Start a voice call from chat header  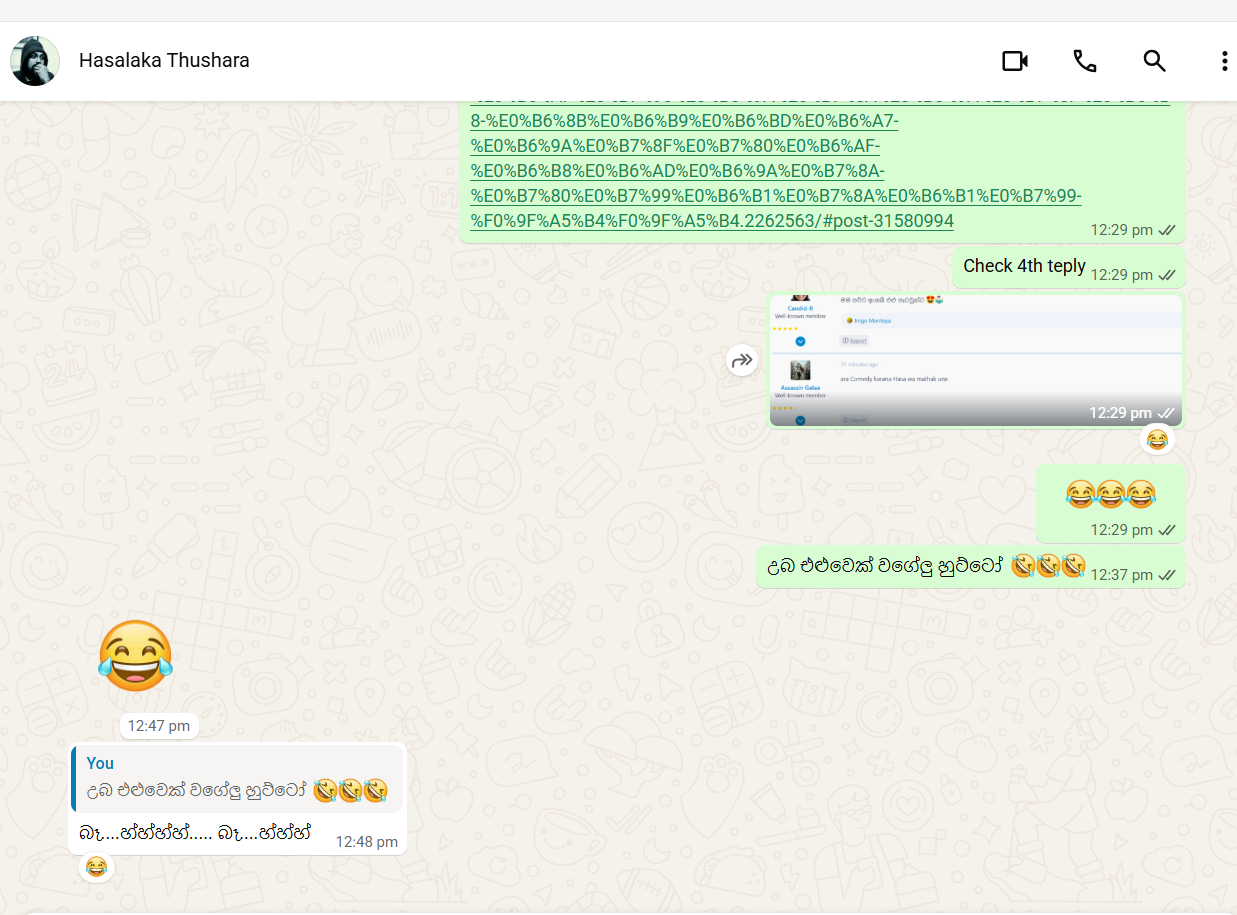(x=1085, y=61)
